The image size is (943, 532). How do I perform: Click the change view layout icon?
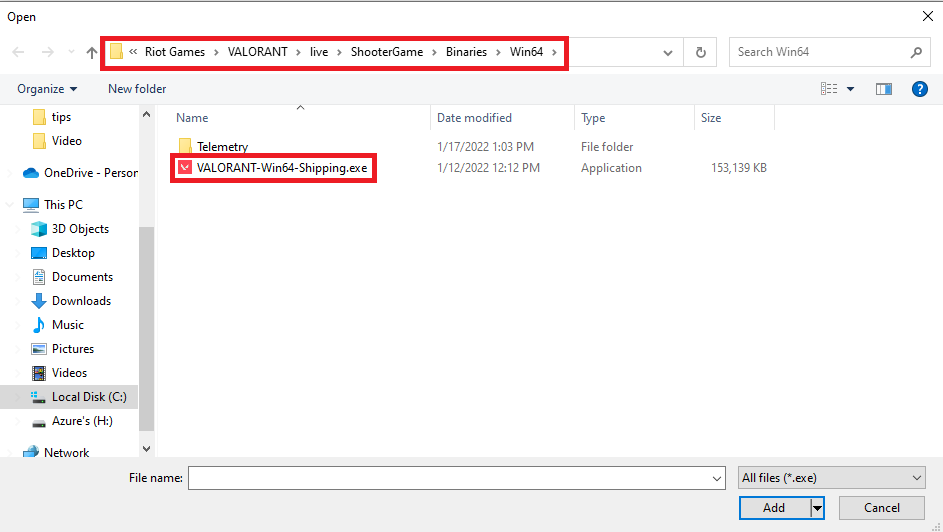[829, 89]
